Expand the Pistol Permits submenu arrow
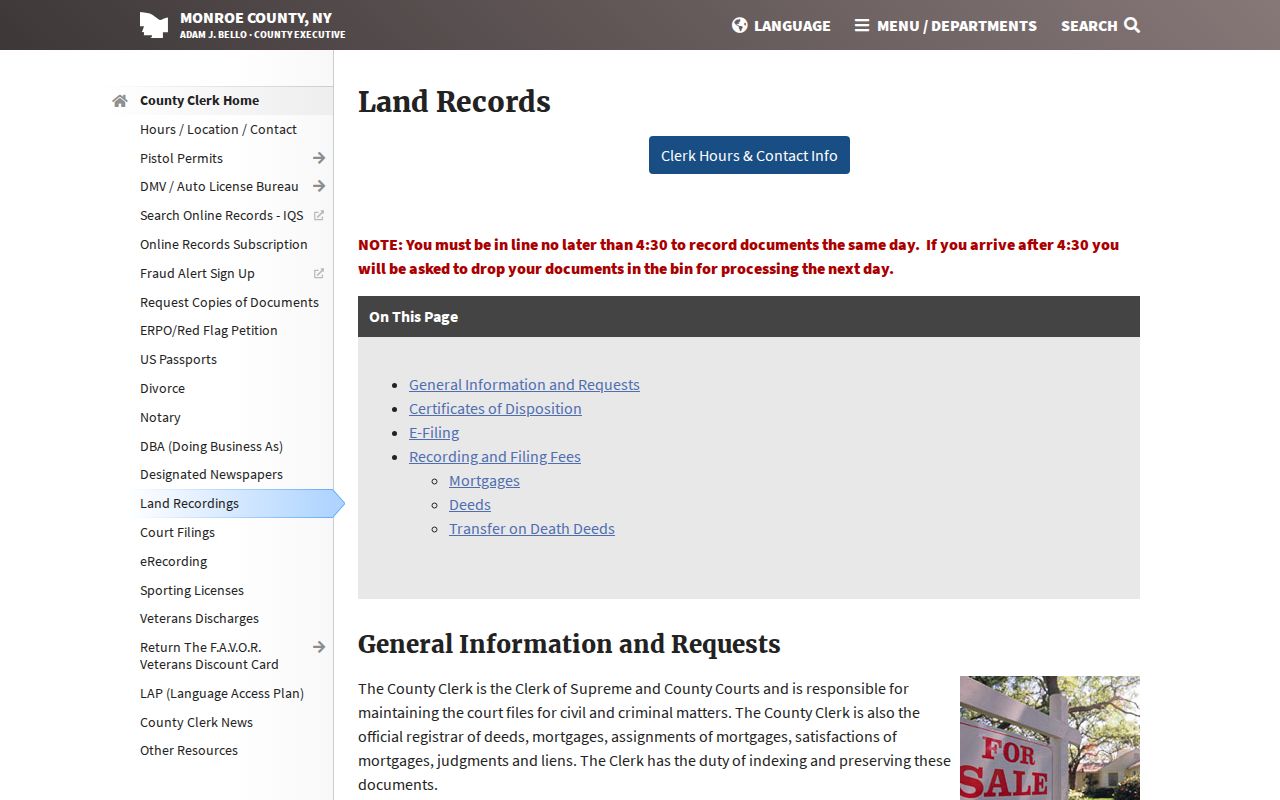1280x800 pixels. point(319,158)
